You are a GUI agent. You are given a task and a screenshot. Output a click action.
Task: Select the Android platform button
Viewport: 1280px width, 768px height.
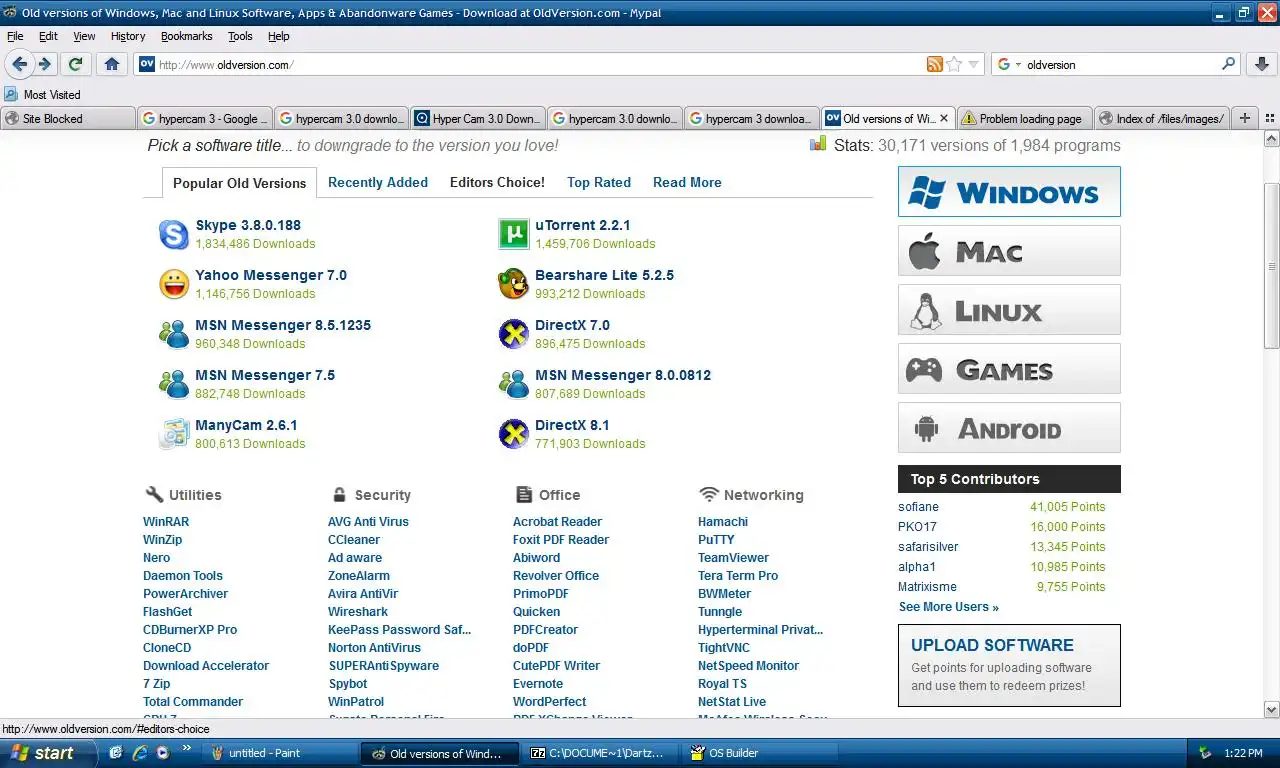click(x=1009, y=427)
